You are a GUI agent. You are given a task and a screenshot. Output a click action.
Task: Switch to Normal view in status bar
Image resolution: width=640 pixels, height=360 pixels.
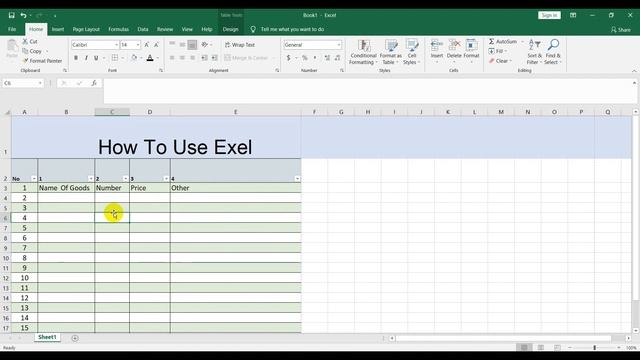[524, 347]
